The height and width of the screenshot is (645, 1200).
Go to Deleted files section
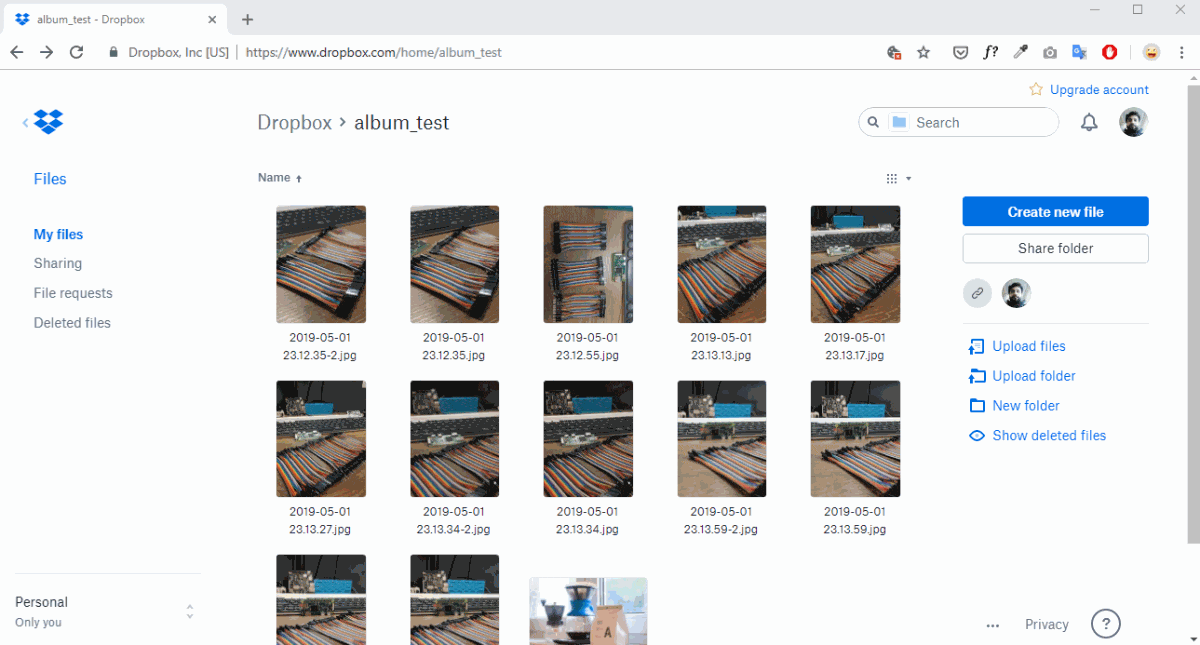(72, 323)
